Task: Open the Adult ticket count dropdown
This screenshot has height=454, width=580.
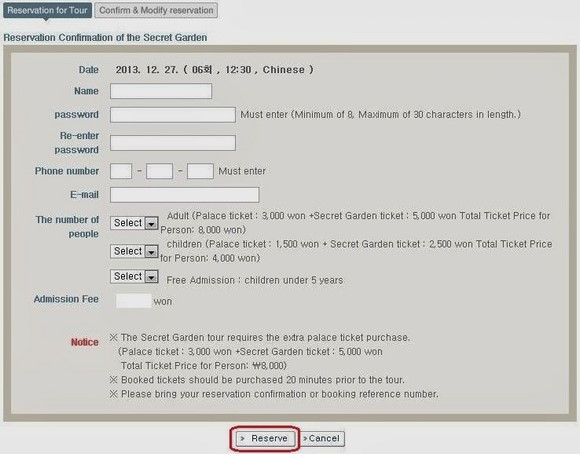Action: click(134, 223)
